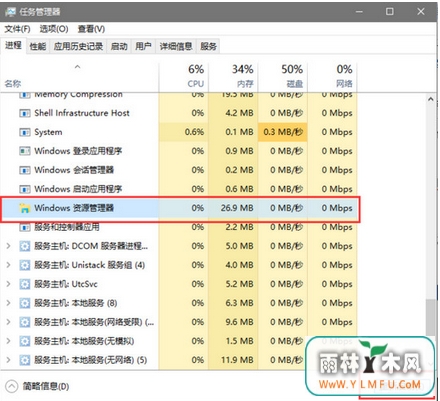Open the 选项(O) menu
This screenshot has height=401, width=440.
tap(54, 29)
